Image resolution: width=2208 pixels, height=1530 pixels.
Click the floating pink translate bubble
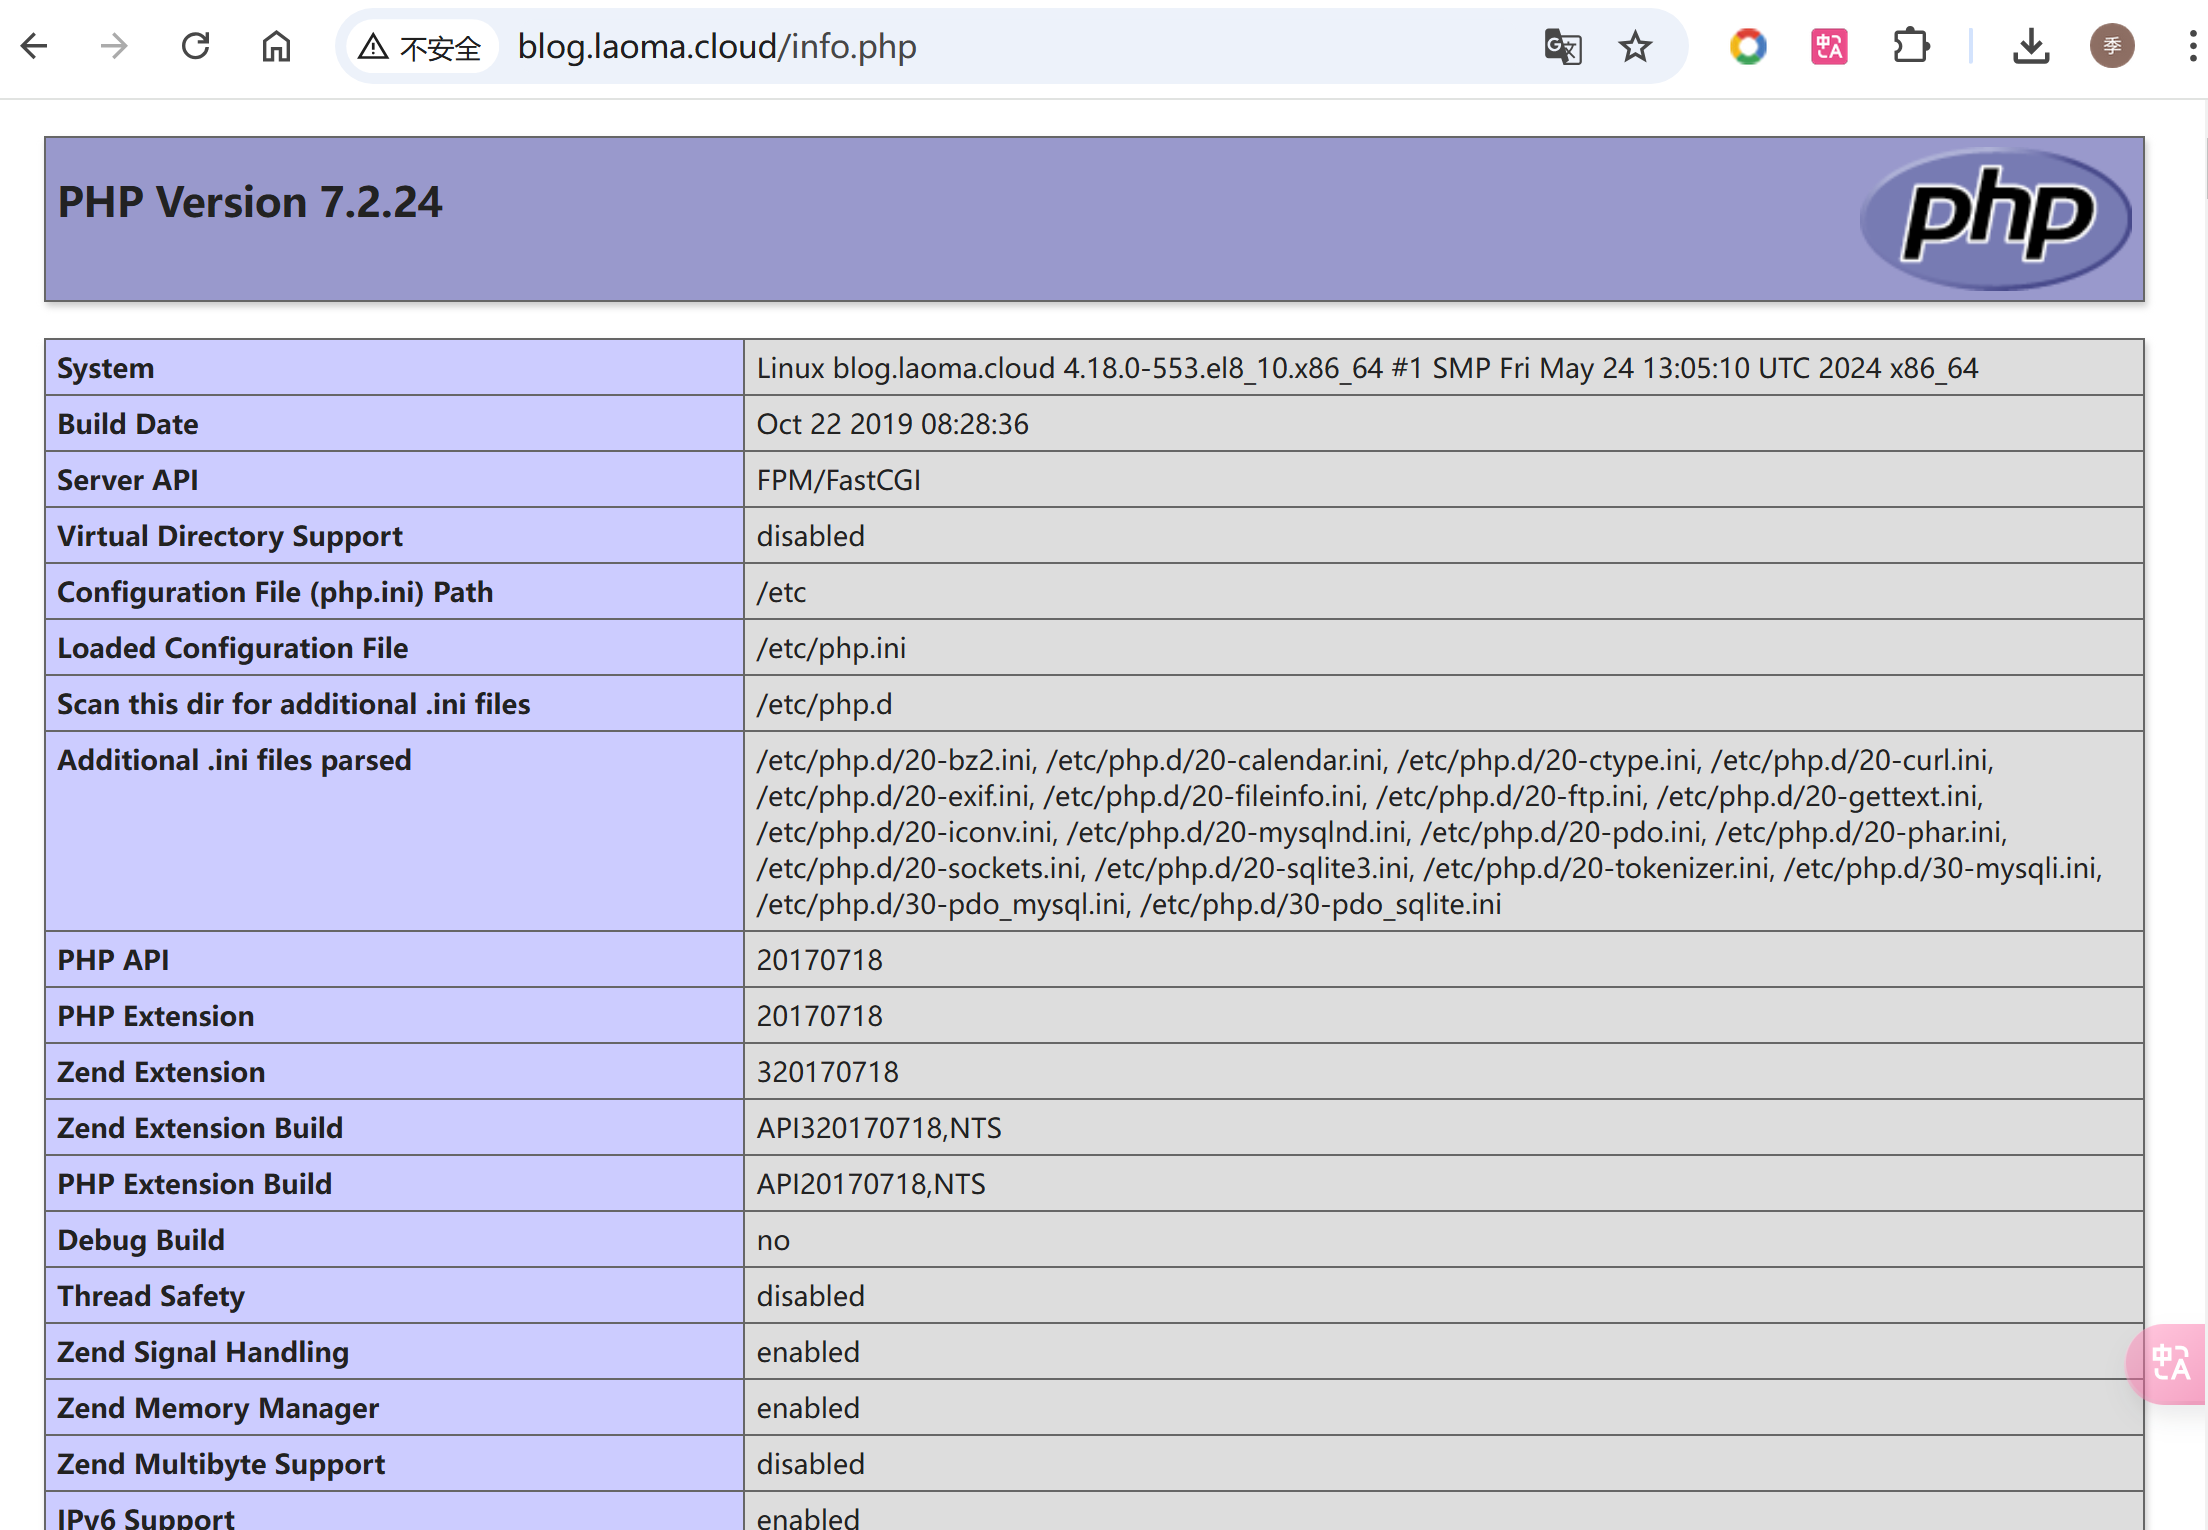pyautogui.click(x=2170, y=1363)
